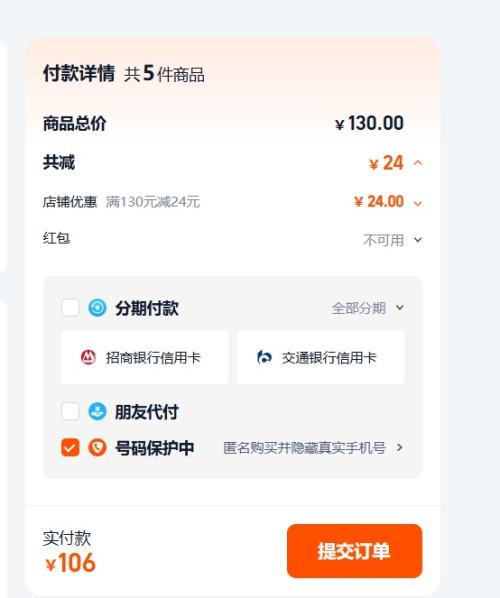
Task: Expand the 店铺优惠 ¥24.00 dropdown
Action: click(418, 203)
